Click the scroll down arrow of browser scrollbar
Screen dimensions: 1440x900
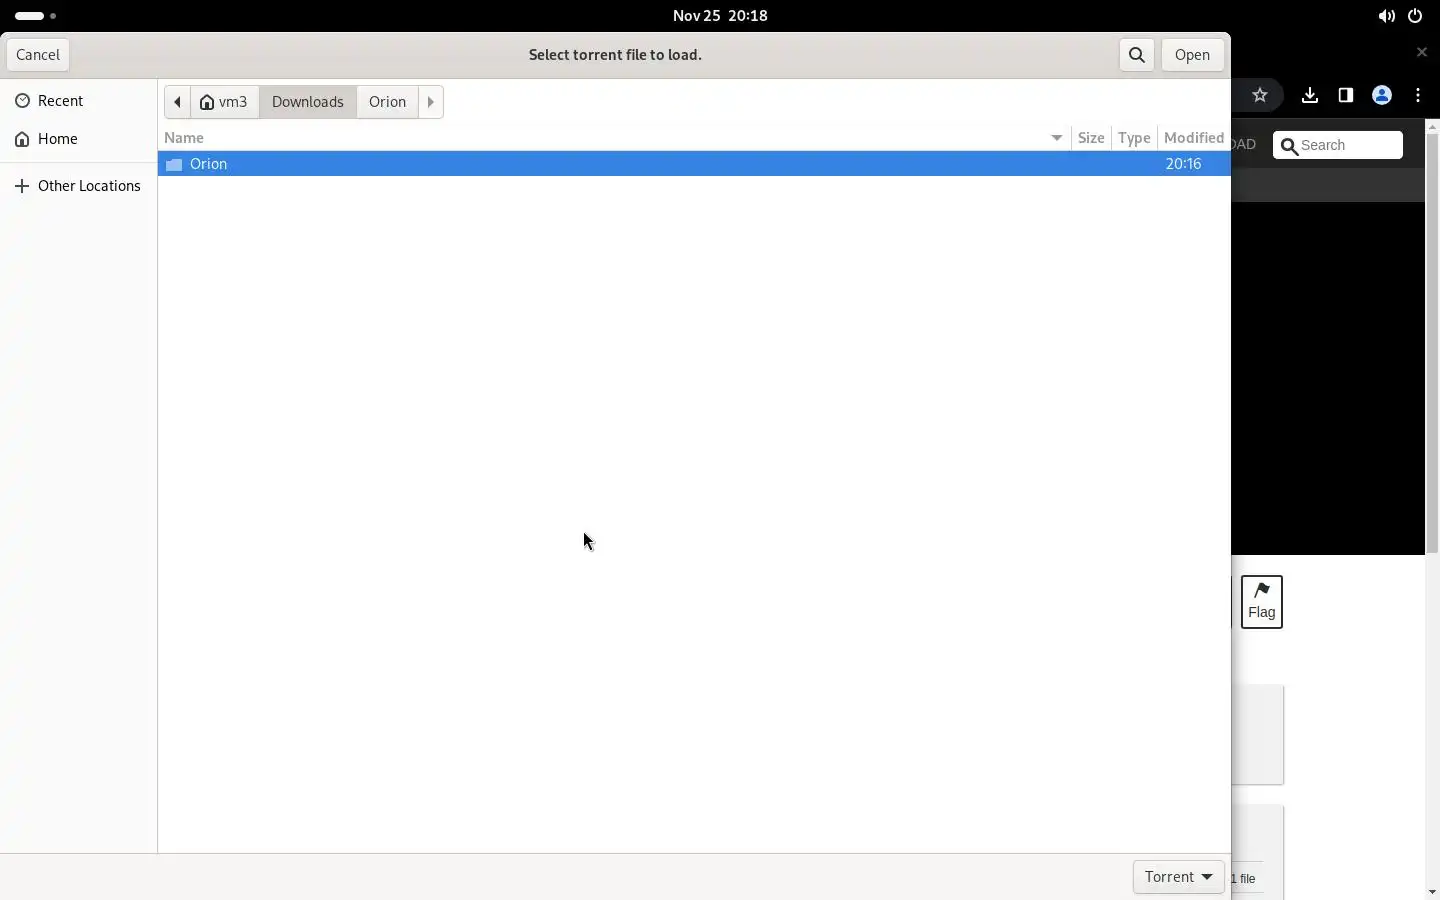click(1434, 892)
